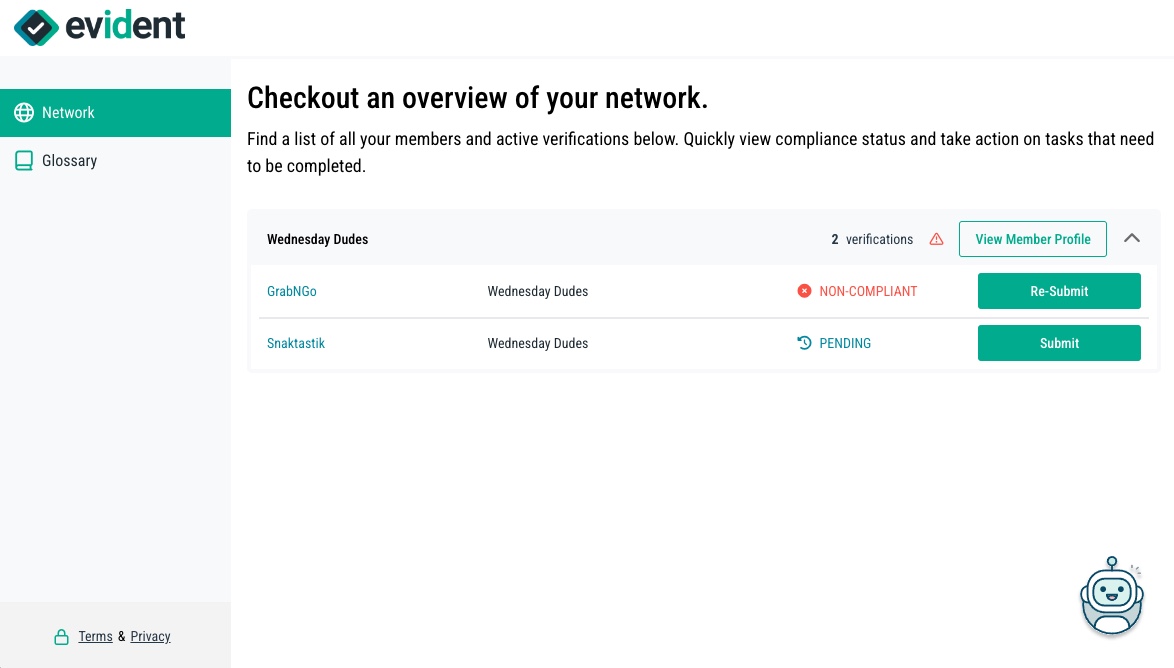Click the View Member Profile button

(x=1032, y=239)
